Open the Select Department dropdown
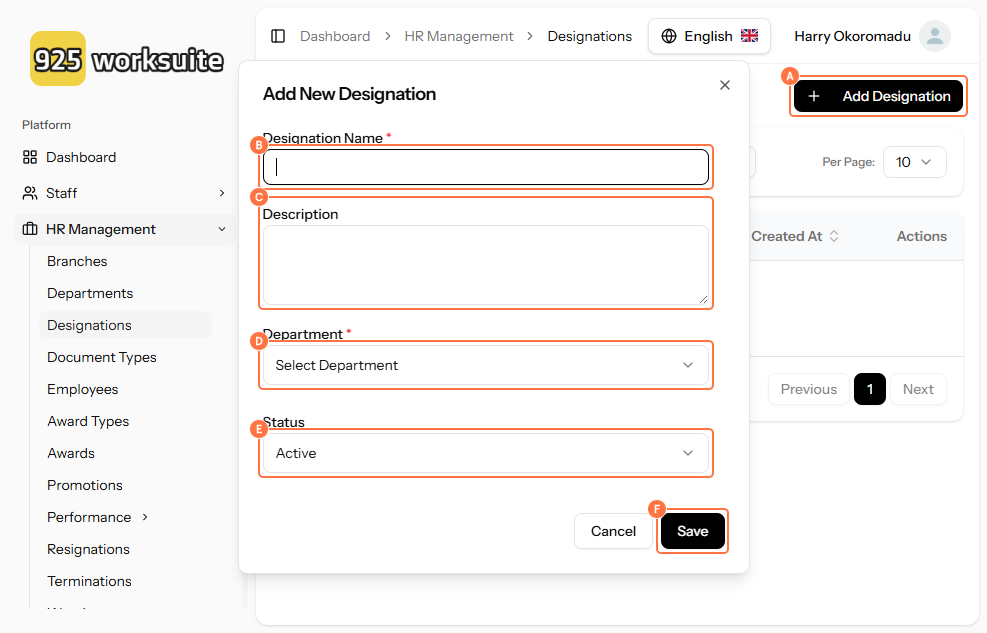 click(486, 365)
